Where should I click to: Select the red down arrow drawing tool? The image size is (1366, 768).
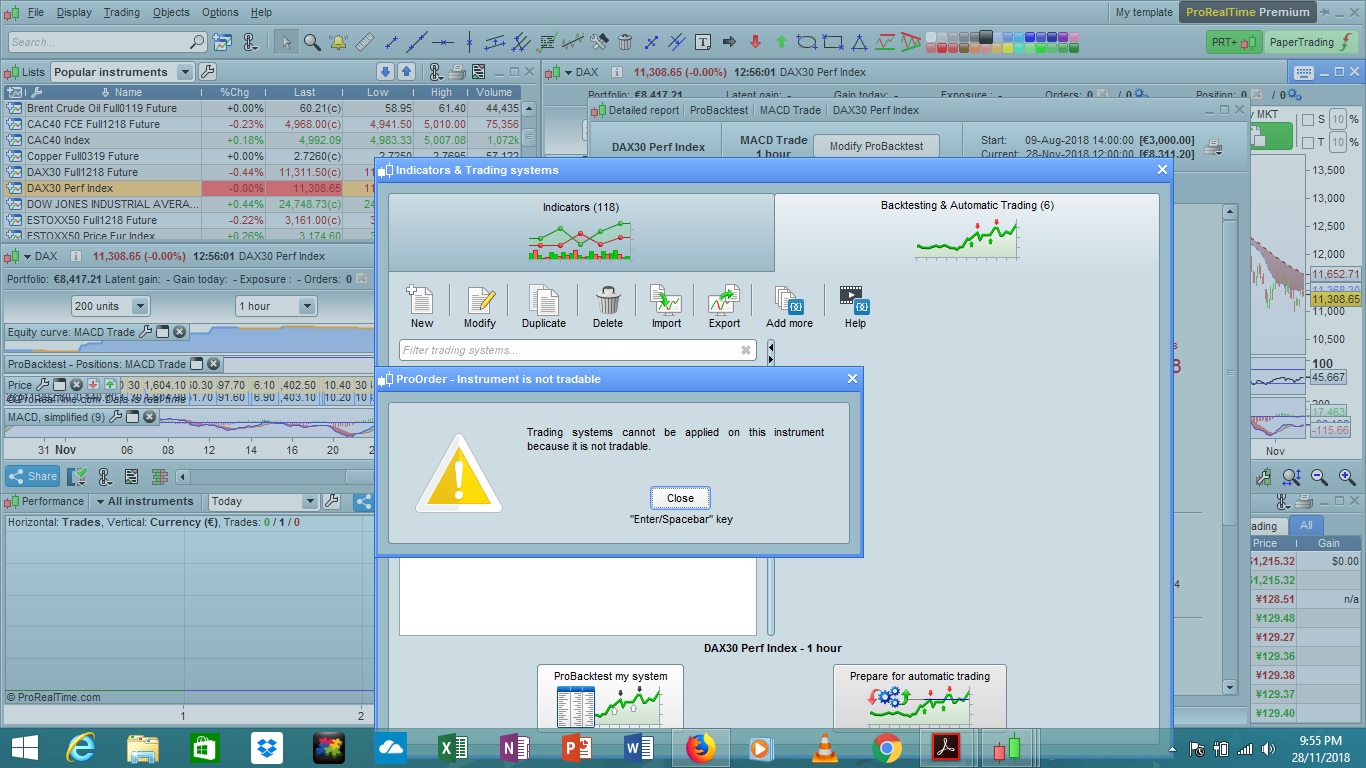point(755,42)
